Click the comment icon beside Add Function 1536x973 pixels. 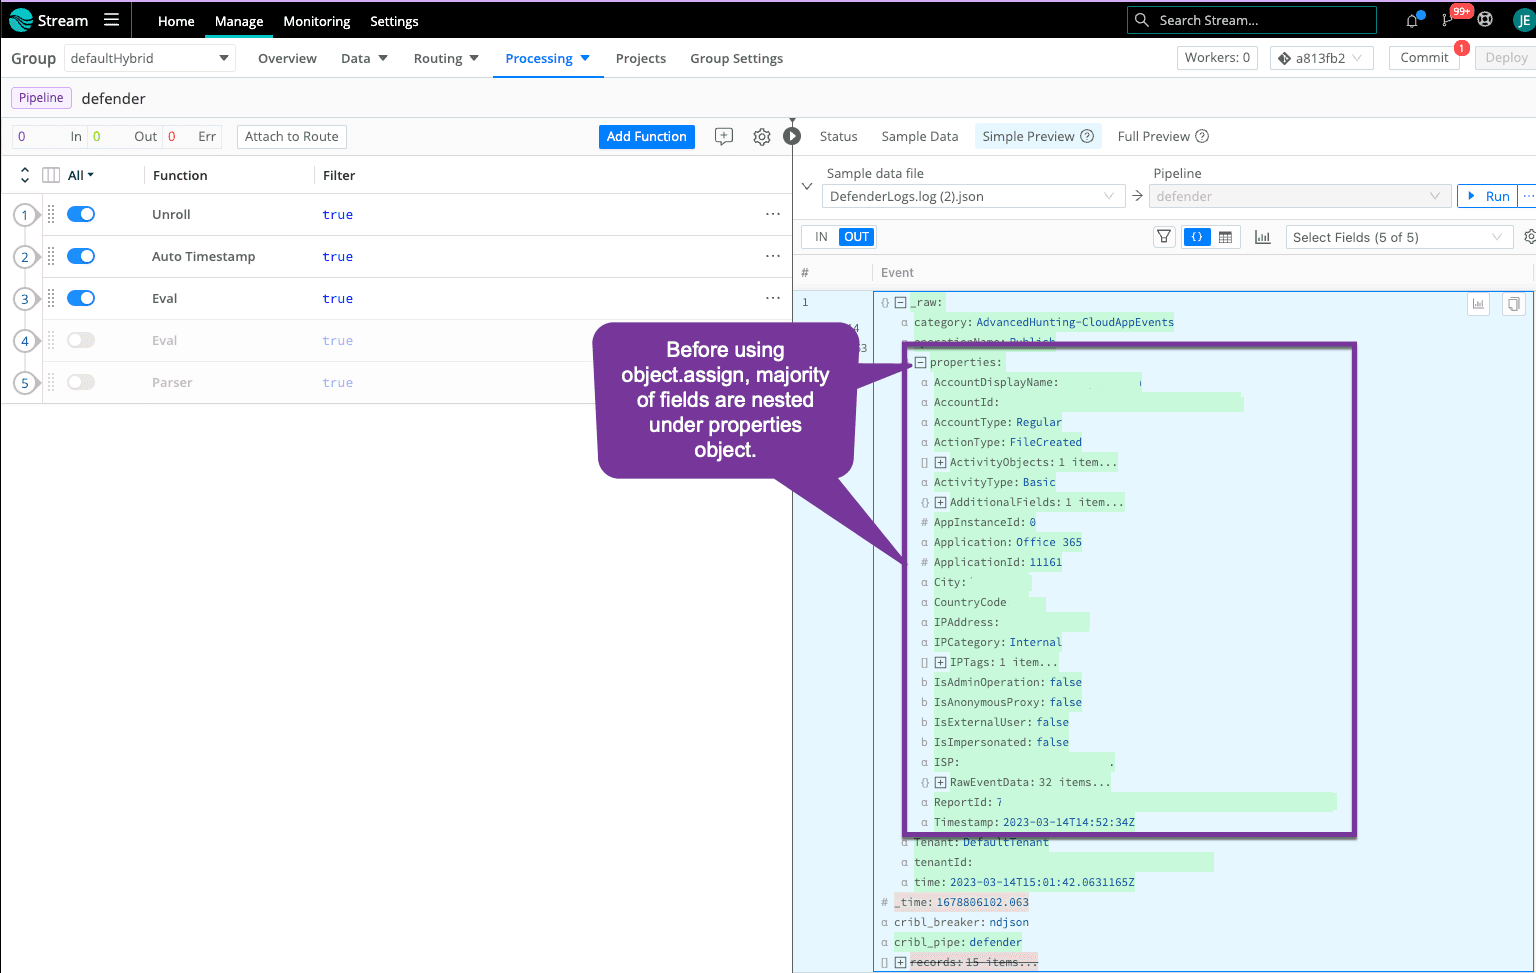724,137
